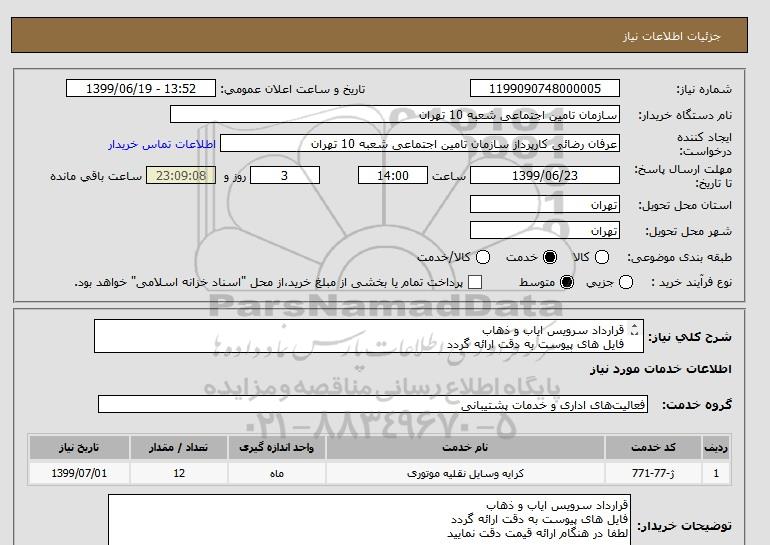The width and height of the screenshot is (770, 545).
Task: Click the گروه خدمت field
Action: pyautogui.click(x=373, y=404)
